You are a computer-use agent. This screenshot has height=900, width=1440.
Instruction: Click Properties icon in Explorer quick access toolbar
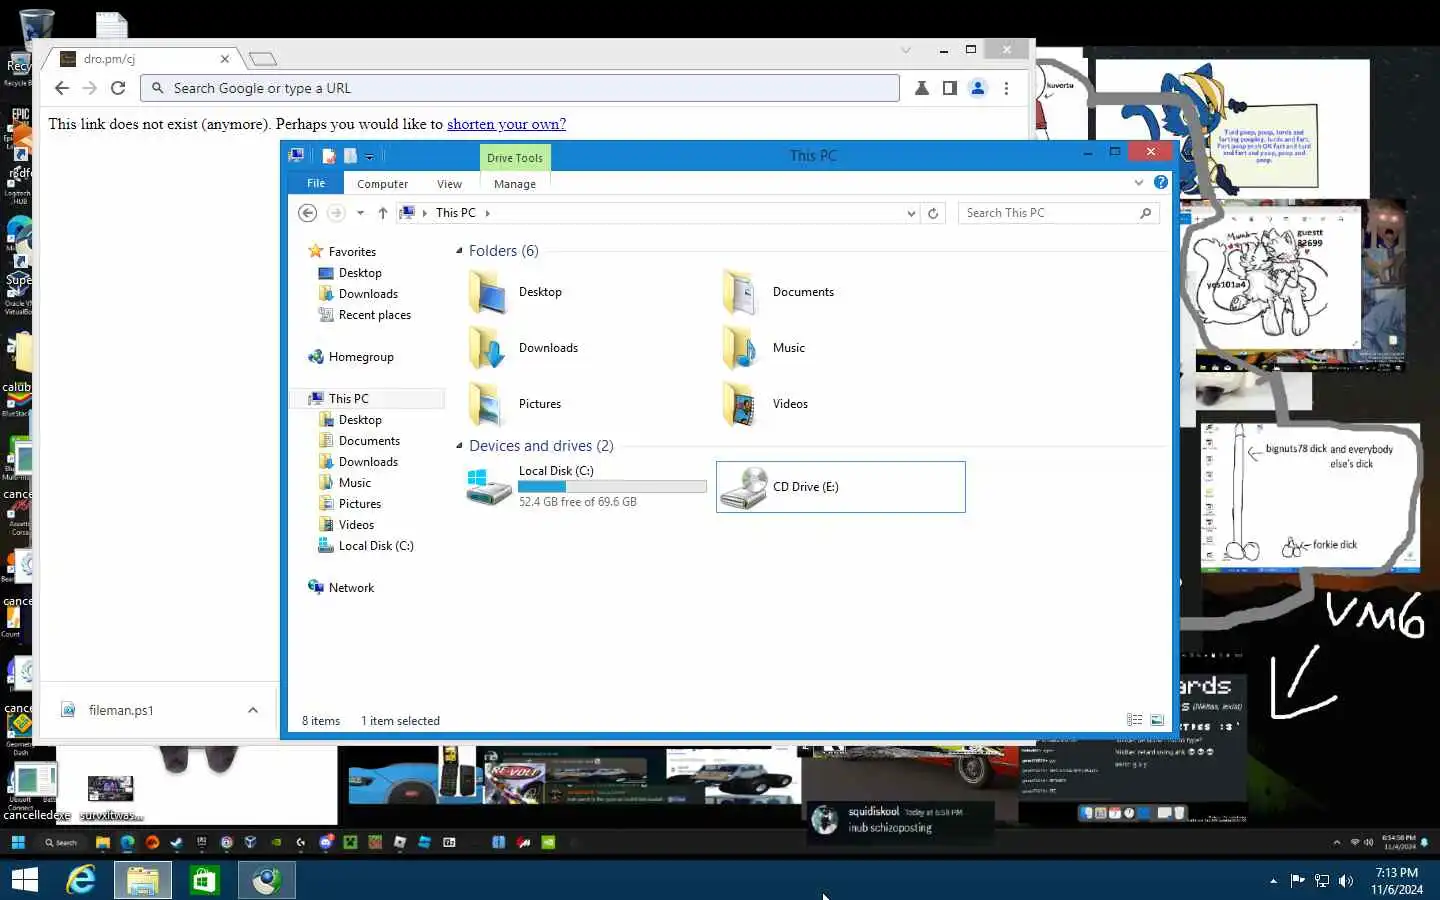329,156
